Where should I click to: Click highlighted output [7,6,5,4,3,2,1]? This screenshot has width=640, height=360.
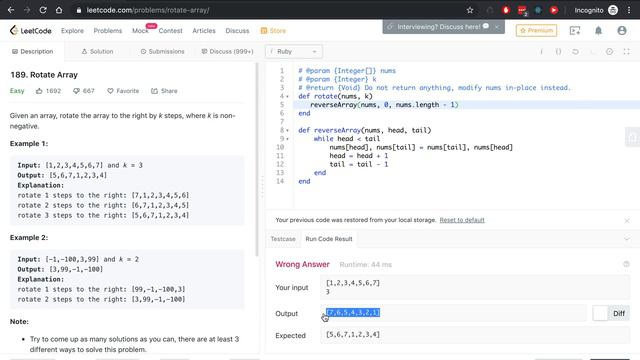pos(353,313)
